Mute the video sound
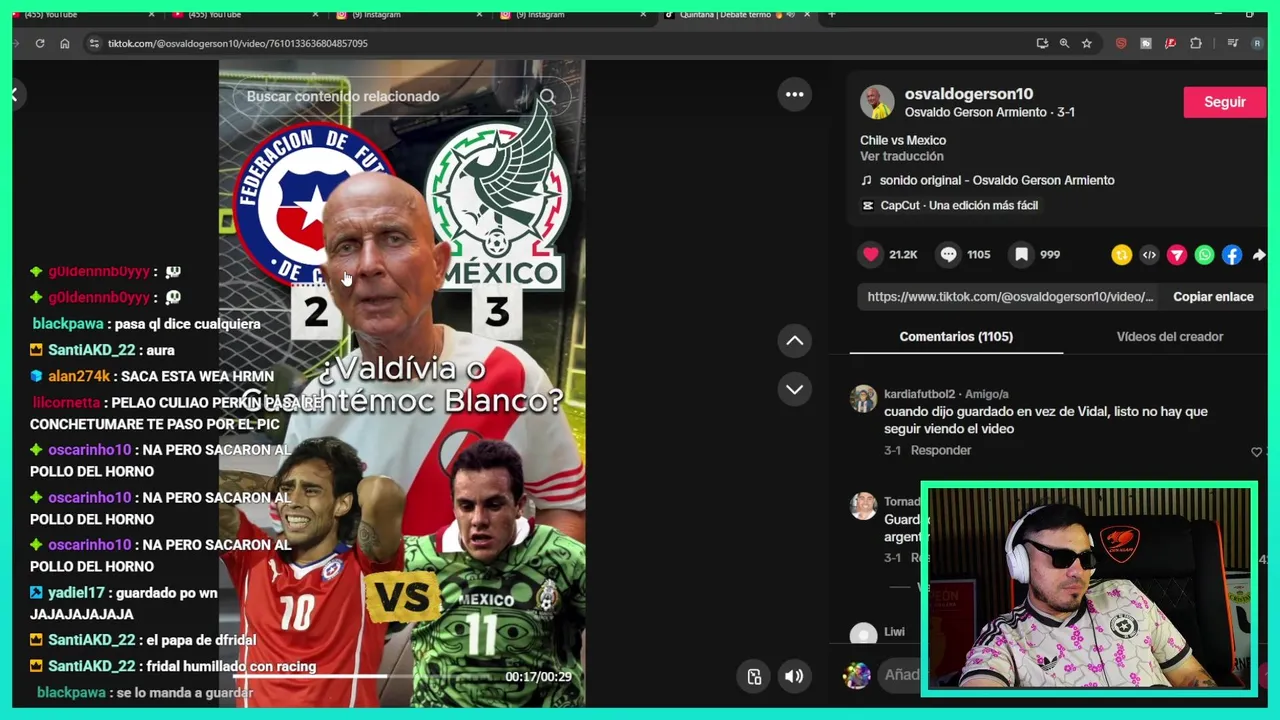The width and height of the screenshot is (1280, 720). tap(794, 676)
